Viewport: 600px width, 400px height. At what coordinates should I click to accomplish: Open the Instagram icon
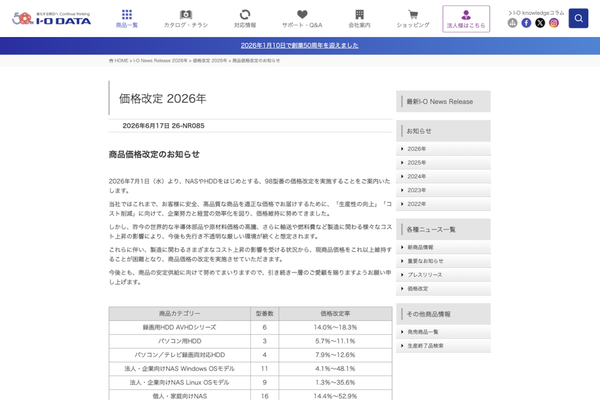[554, 23]
